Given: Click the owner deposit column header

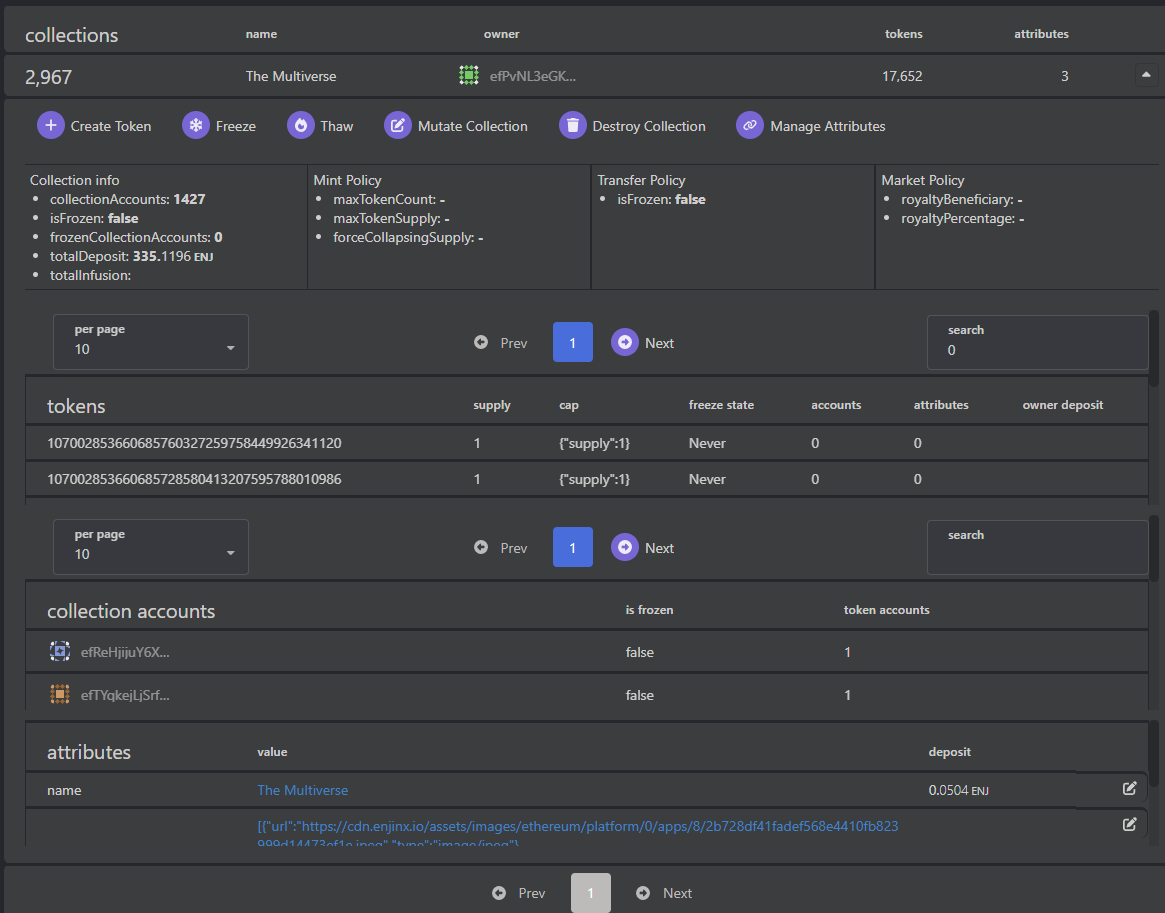Looking at the screenshot, I should coord(1062,405).
